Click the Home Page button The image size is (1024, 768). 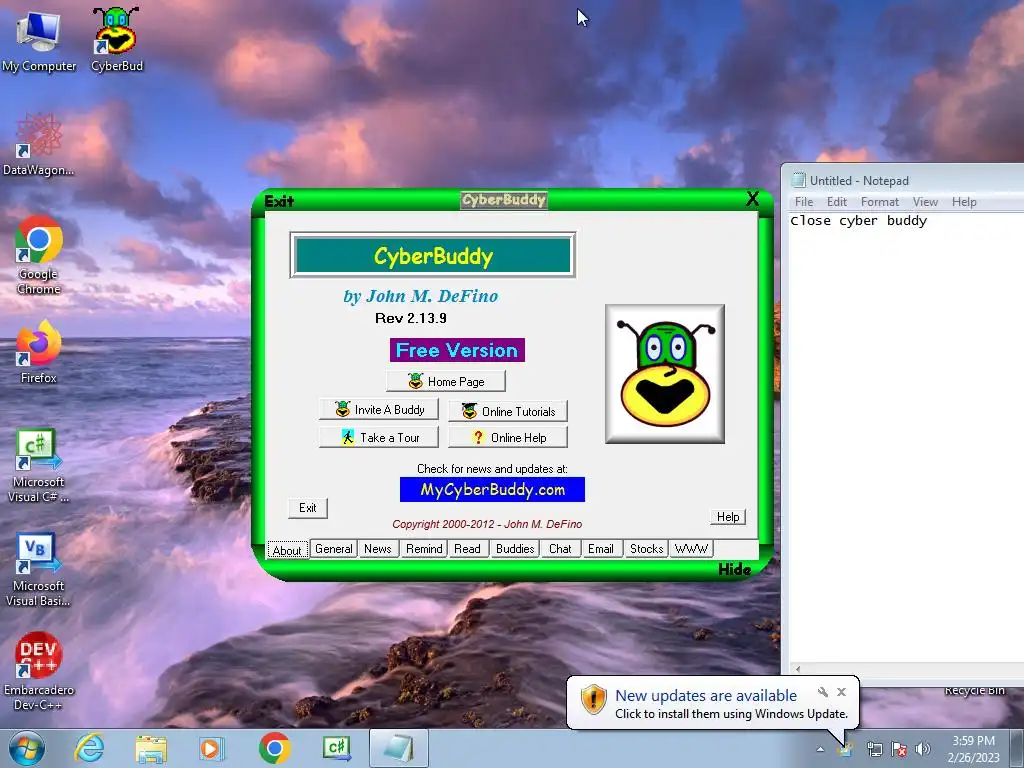(446, 381)
